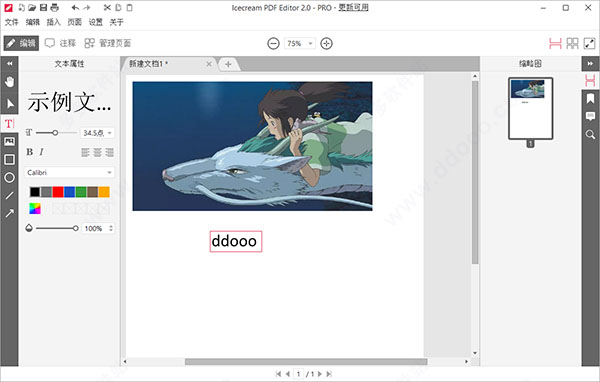Cut selection with the scissors icon

pyautogui.click(x=107, y=7)
